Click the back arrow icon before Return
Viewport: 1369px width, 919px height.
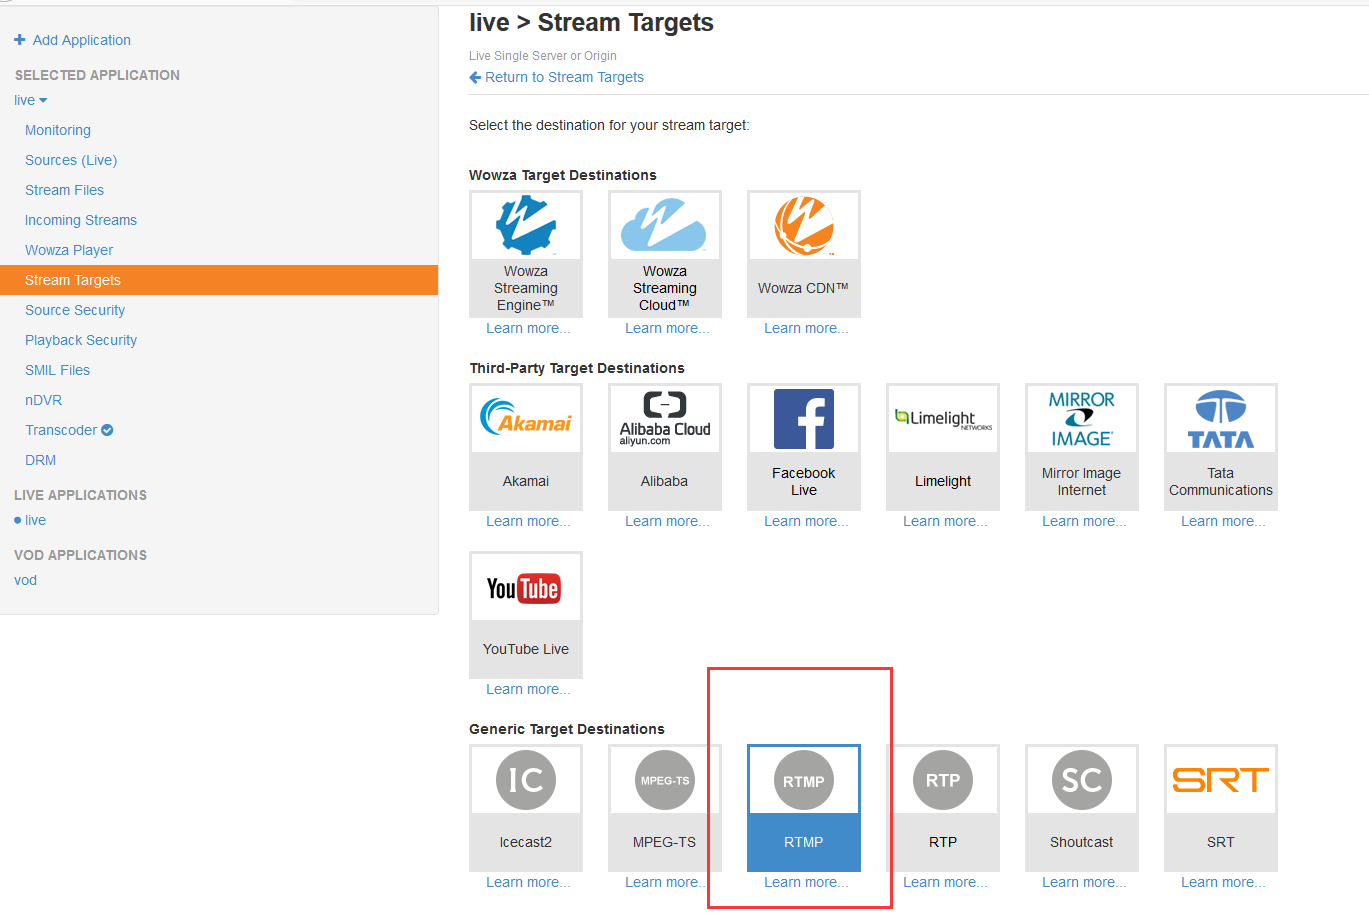coord(475,77)
